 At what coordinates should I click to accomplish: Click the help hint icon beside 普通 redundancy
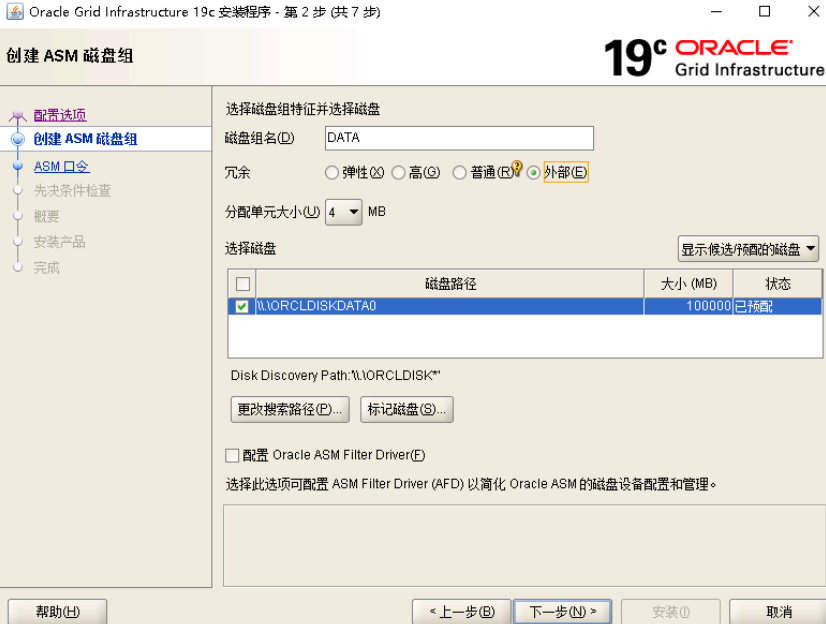pos(517,167)
